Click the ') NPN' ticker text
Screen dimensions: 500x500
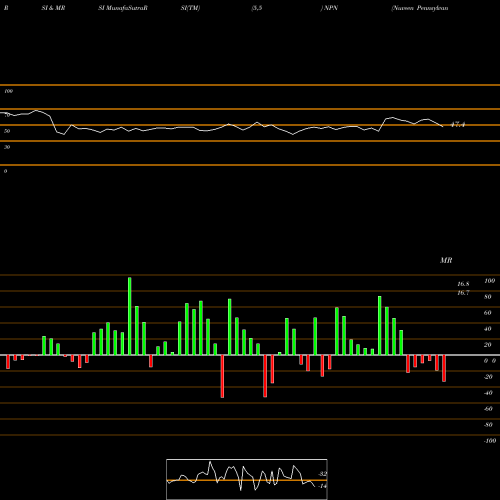pos(329,8)
